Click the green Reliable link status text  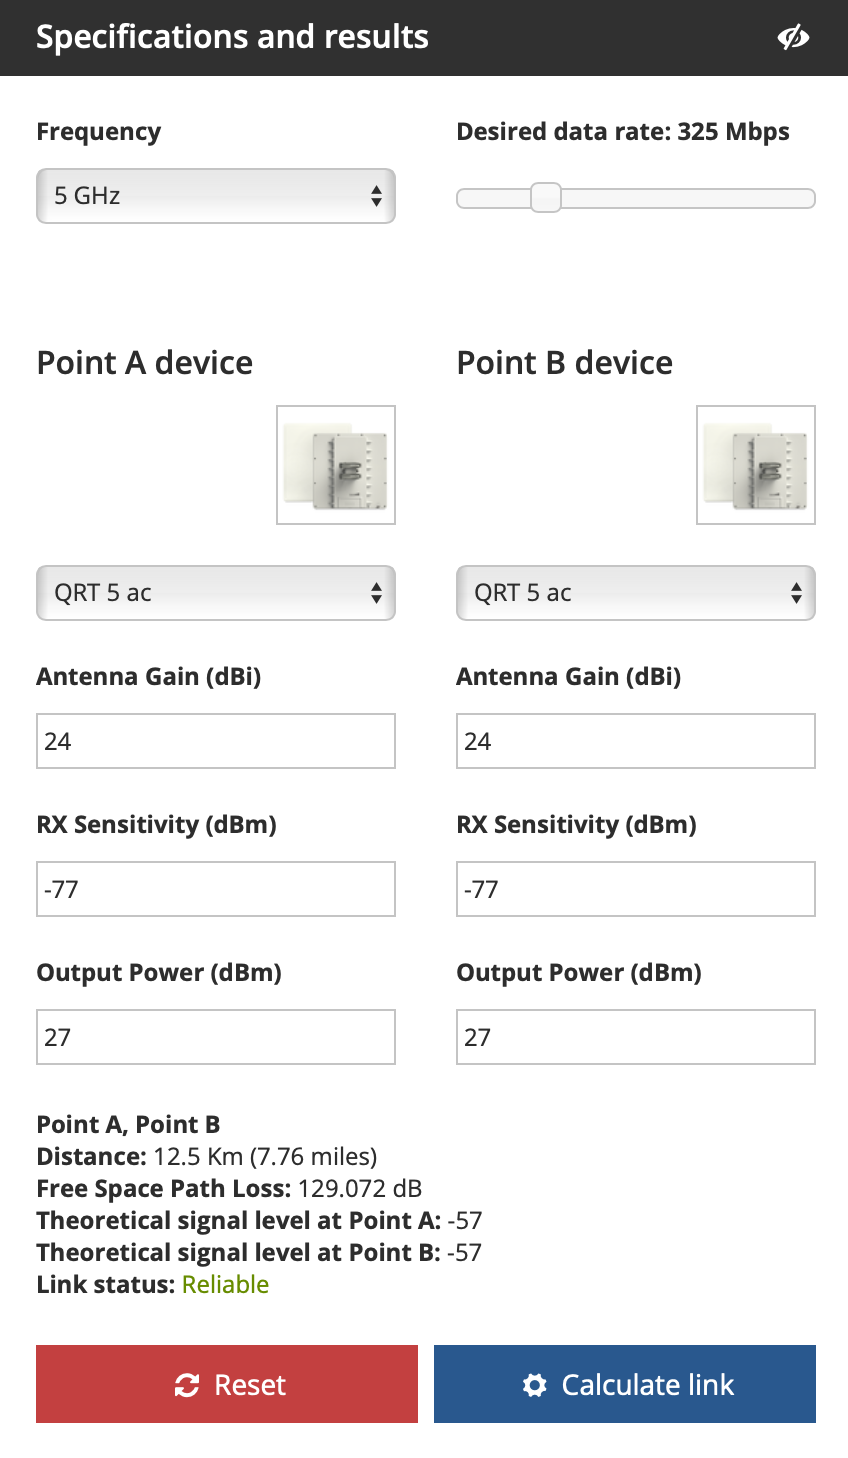[x=225, y=1285]
